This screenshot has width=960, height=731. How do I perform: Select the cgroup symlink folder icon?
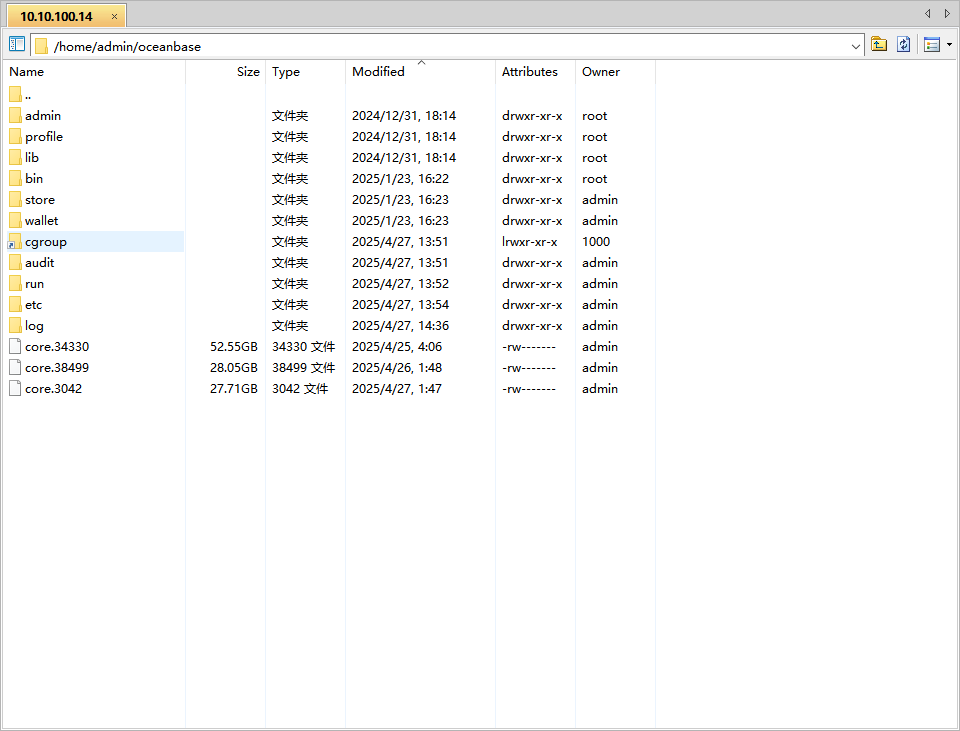(15, 241)
